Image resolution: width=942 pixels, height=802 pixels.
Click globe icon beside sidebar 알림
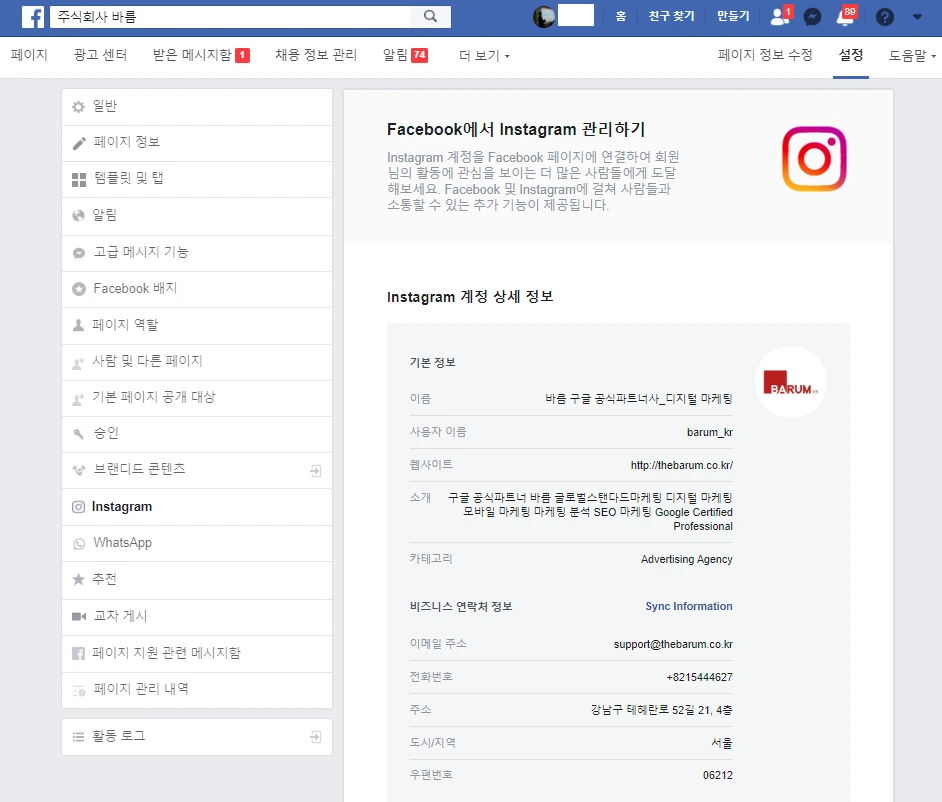coord(78,216)
